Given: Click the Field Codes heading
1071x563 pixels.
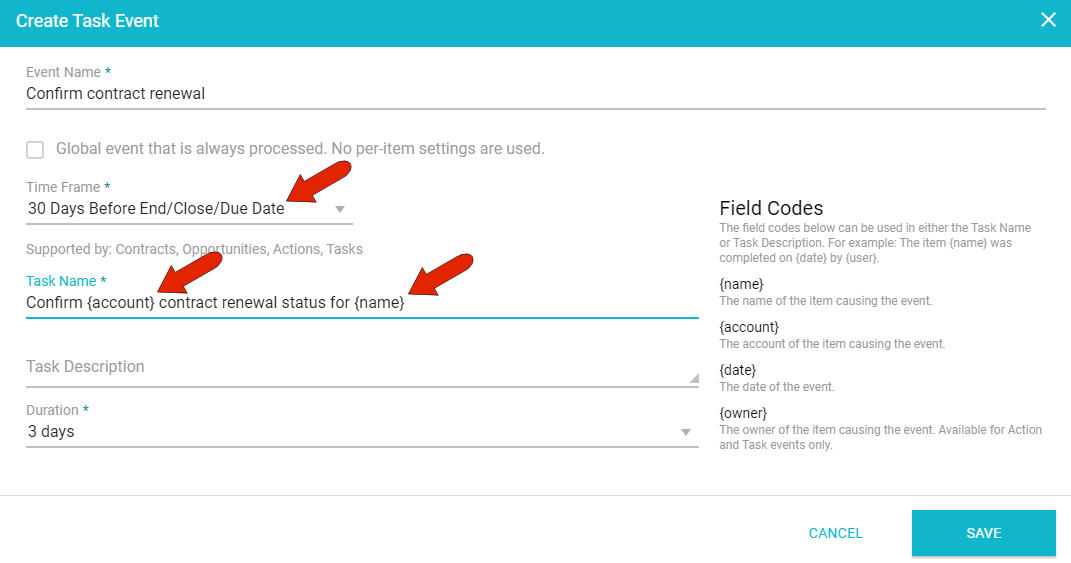Looking at the screenshot, I should point(771,208).
